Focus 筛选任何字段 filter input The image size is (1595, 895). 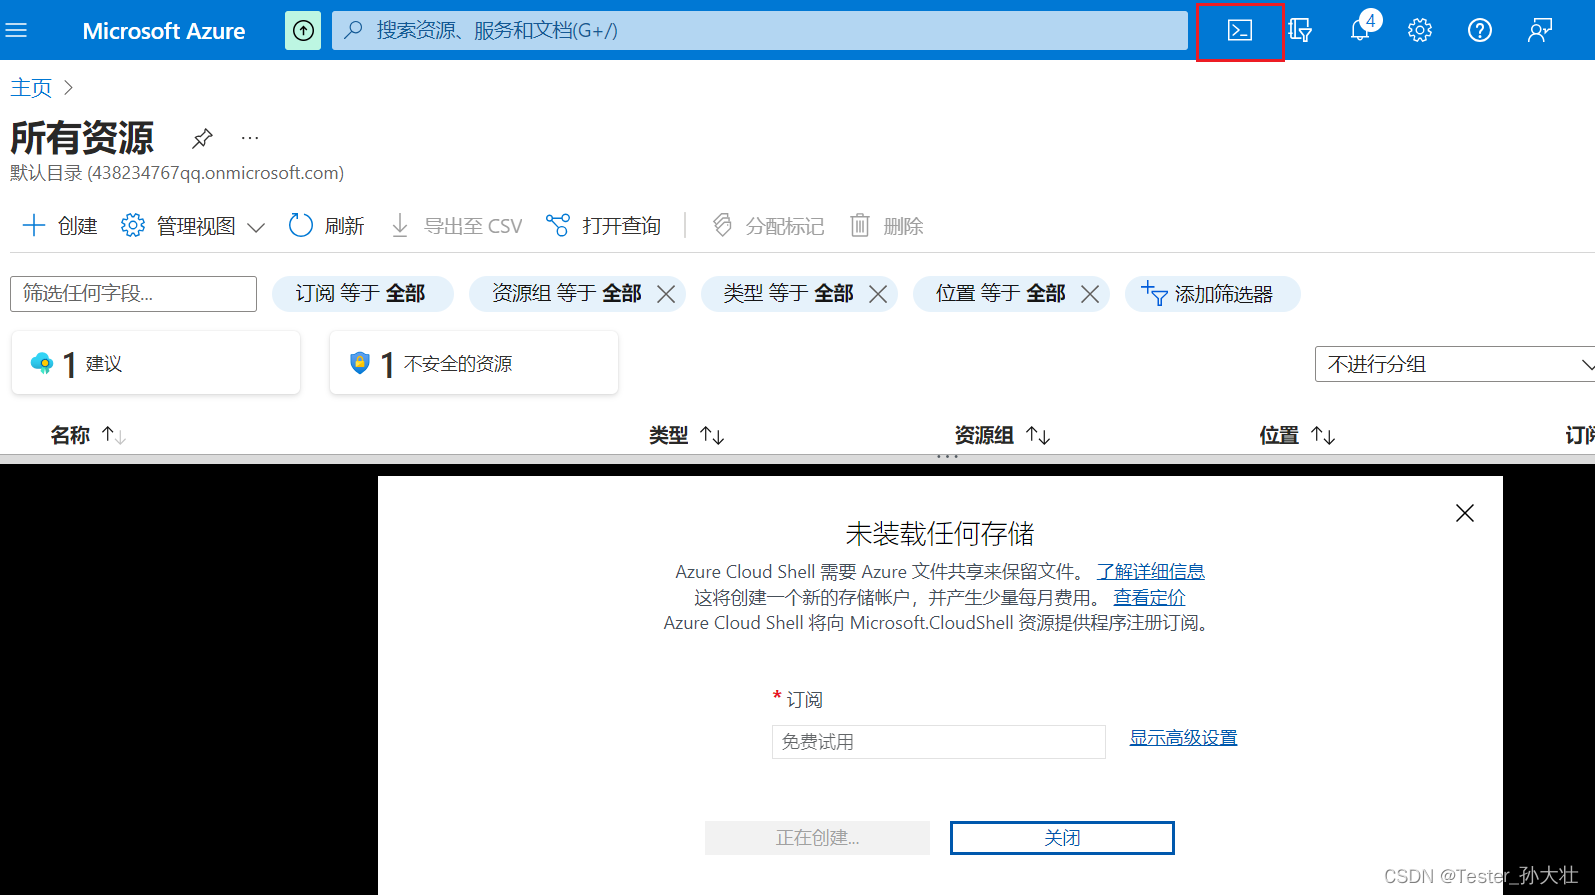pos(133,294)
